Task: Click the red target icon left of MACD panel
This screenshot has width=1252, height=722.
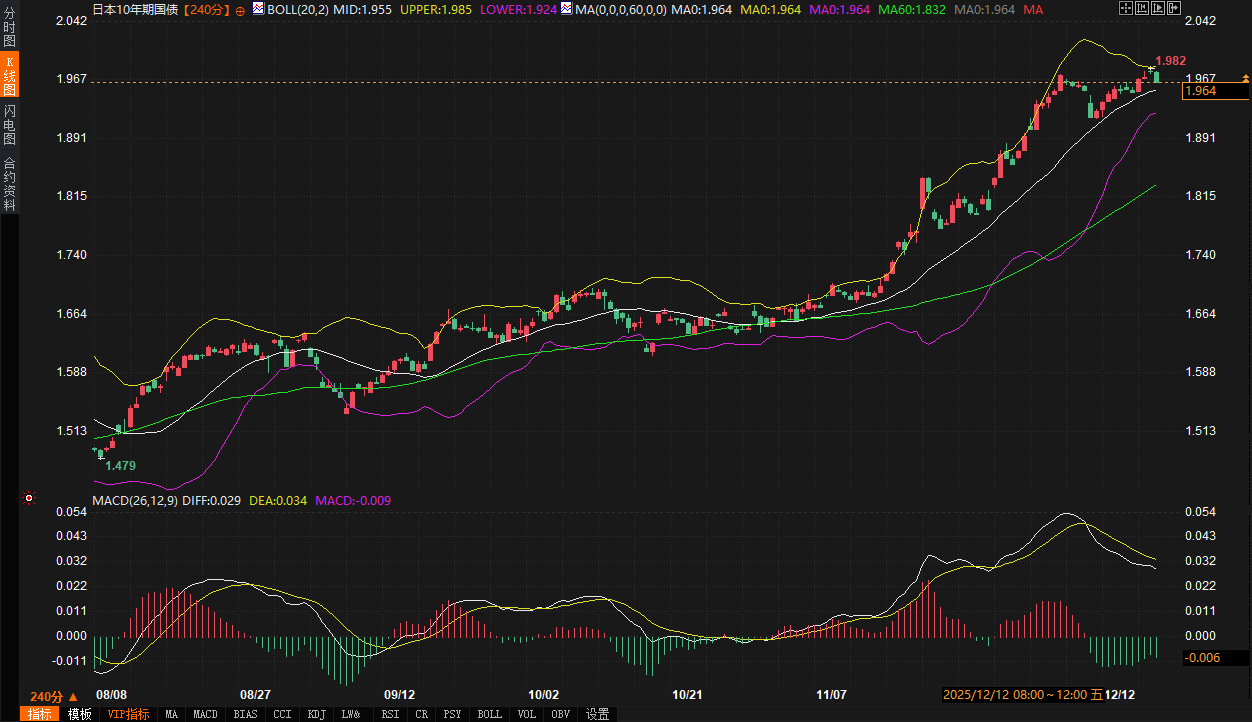Action: point(29,498)
